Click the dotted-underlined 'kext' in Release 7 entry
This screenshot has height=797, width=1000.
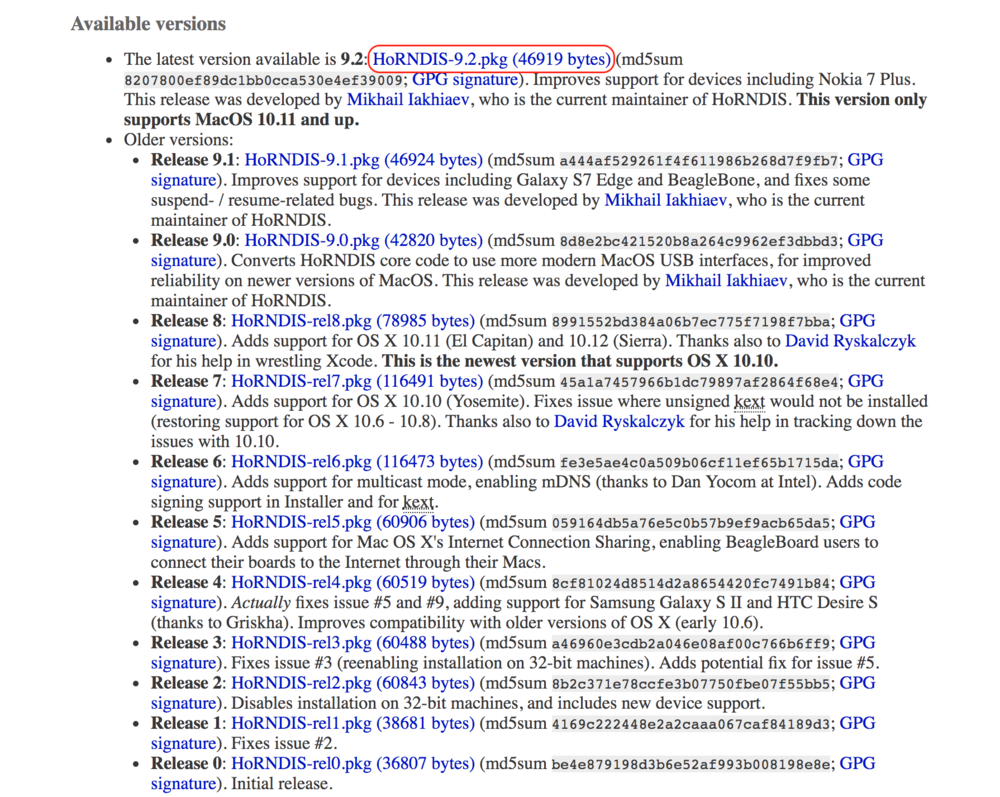click(749, 402)
